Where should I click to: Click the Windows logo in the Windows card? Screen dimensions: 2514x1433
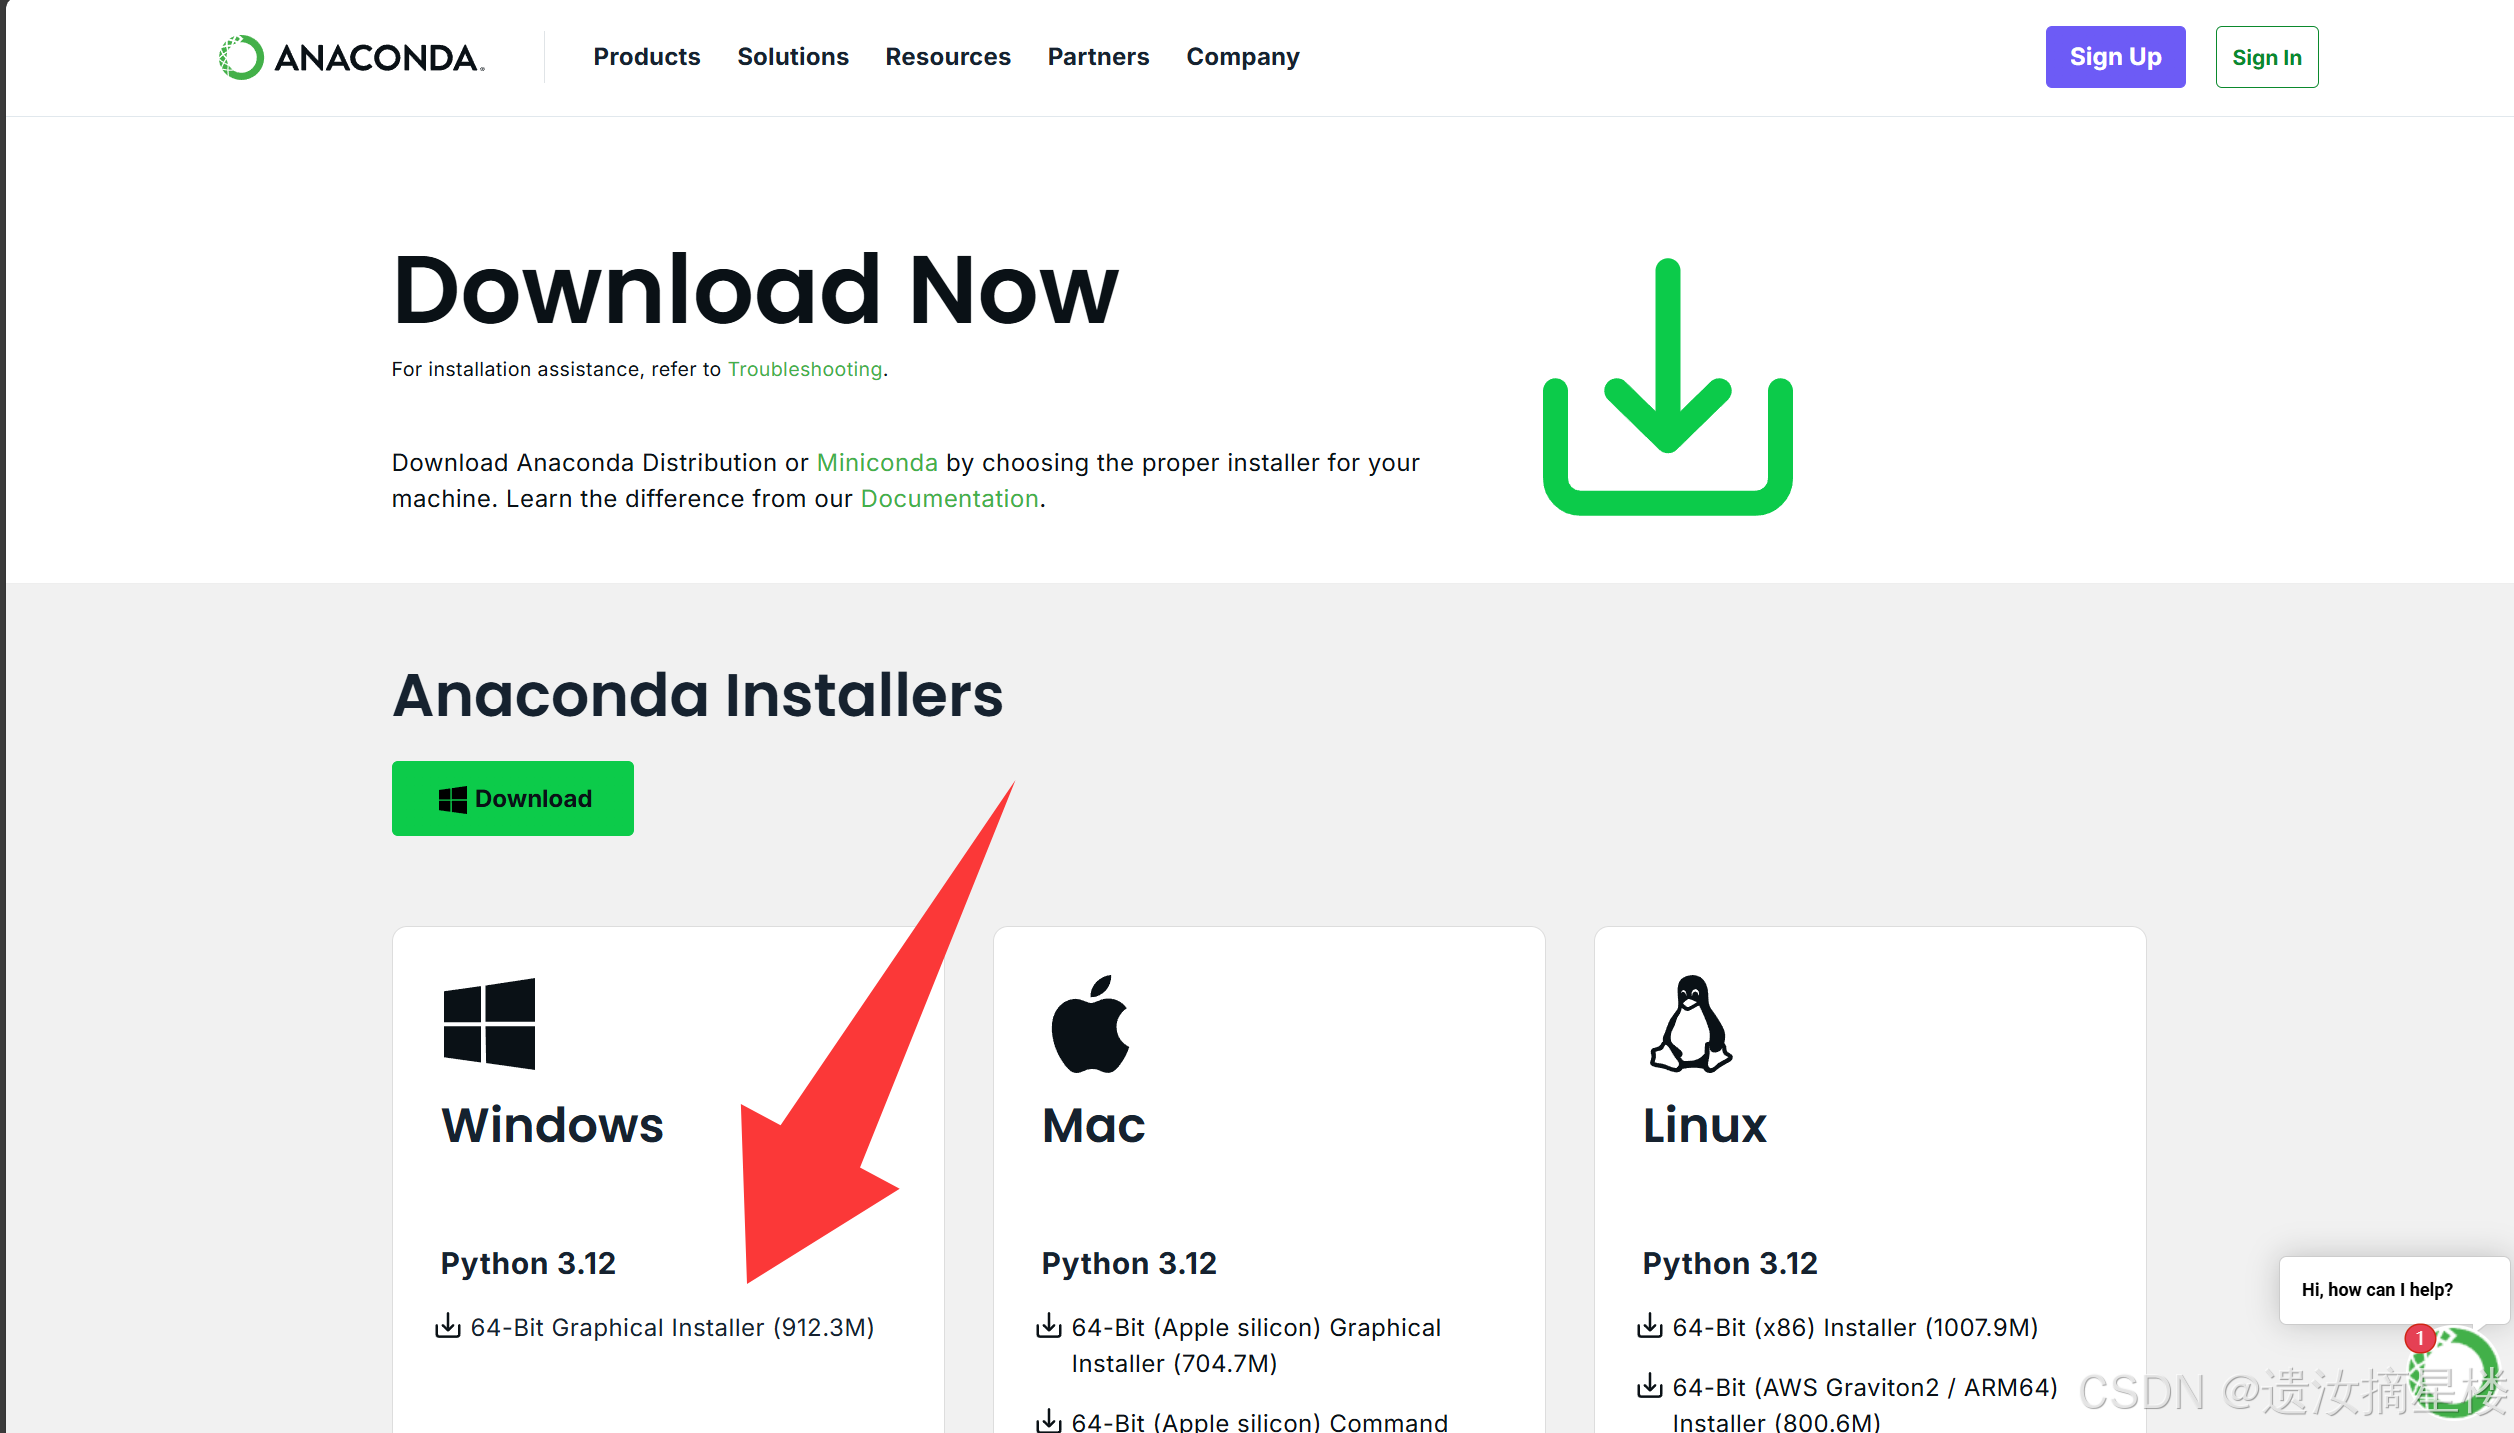tap(489, 1023)
